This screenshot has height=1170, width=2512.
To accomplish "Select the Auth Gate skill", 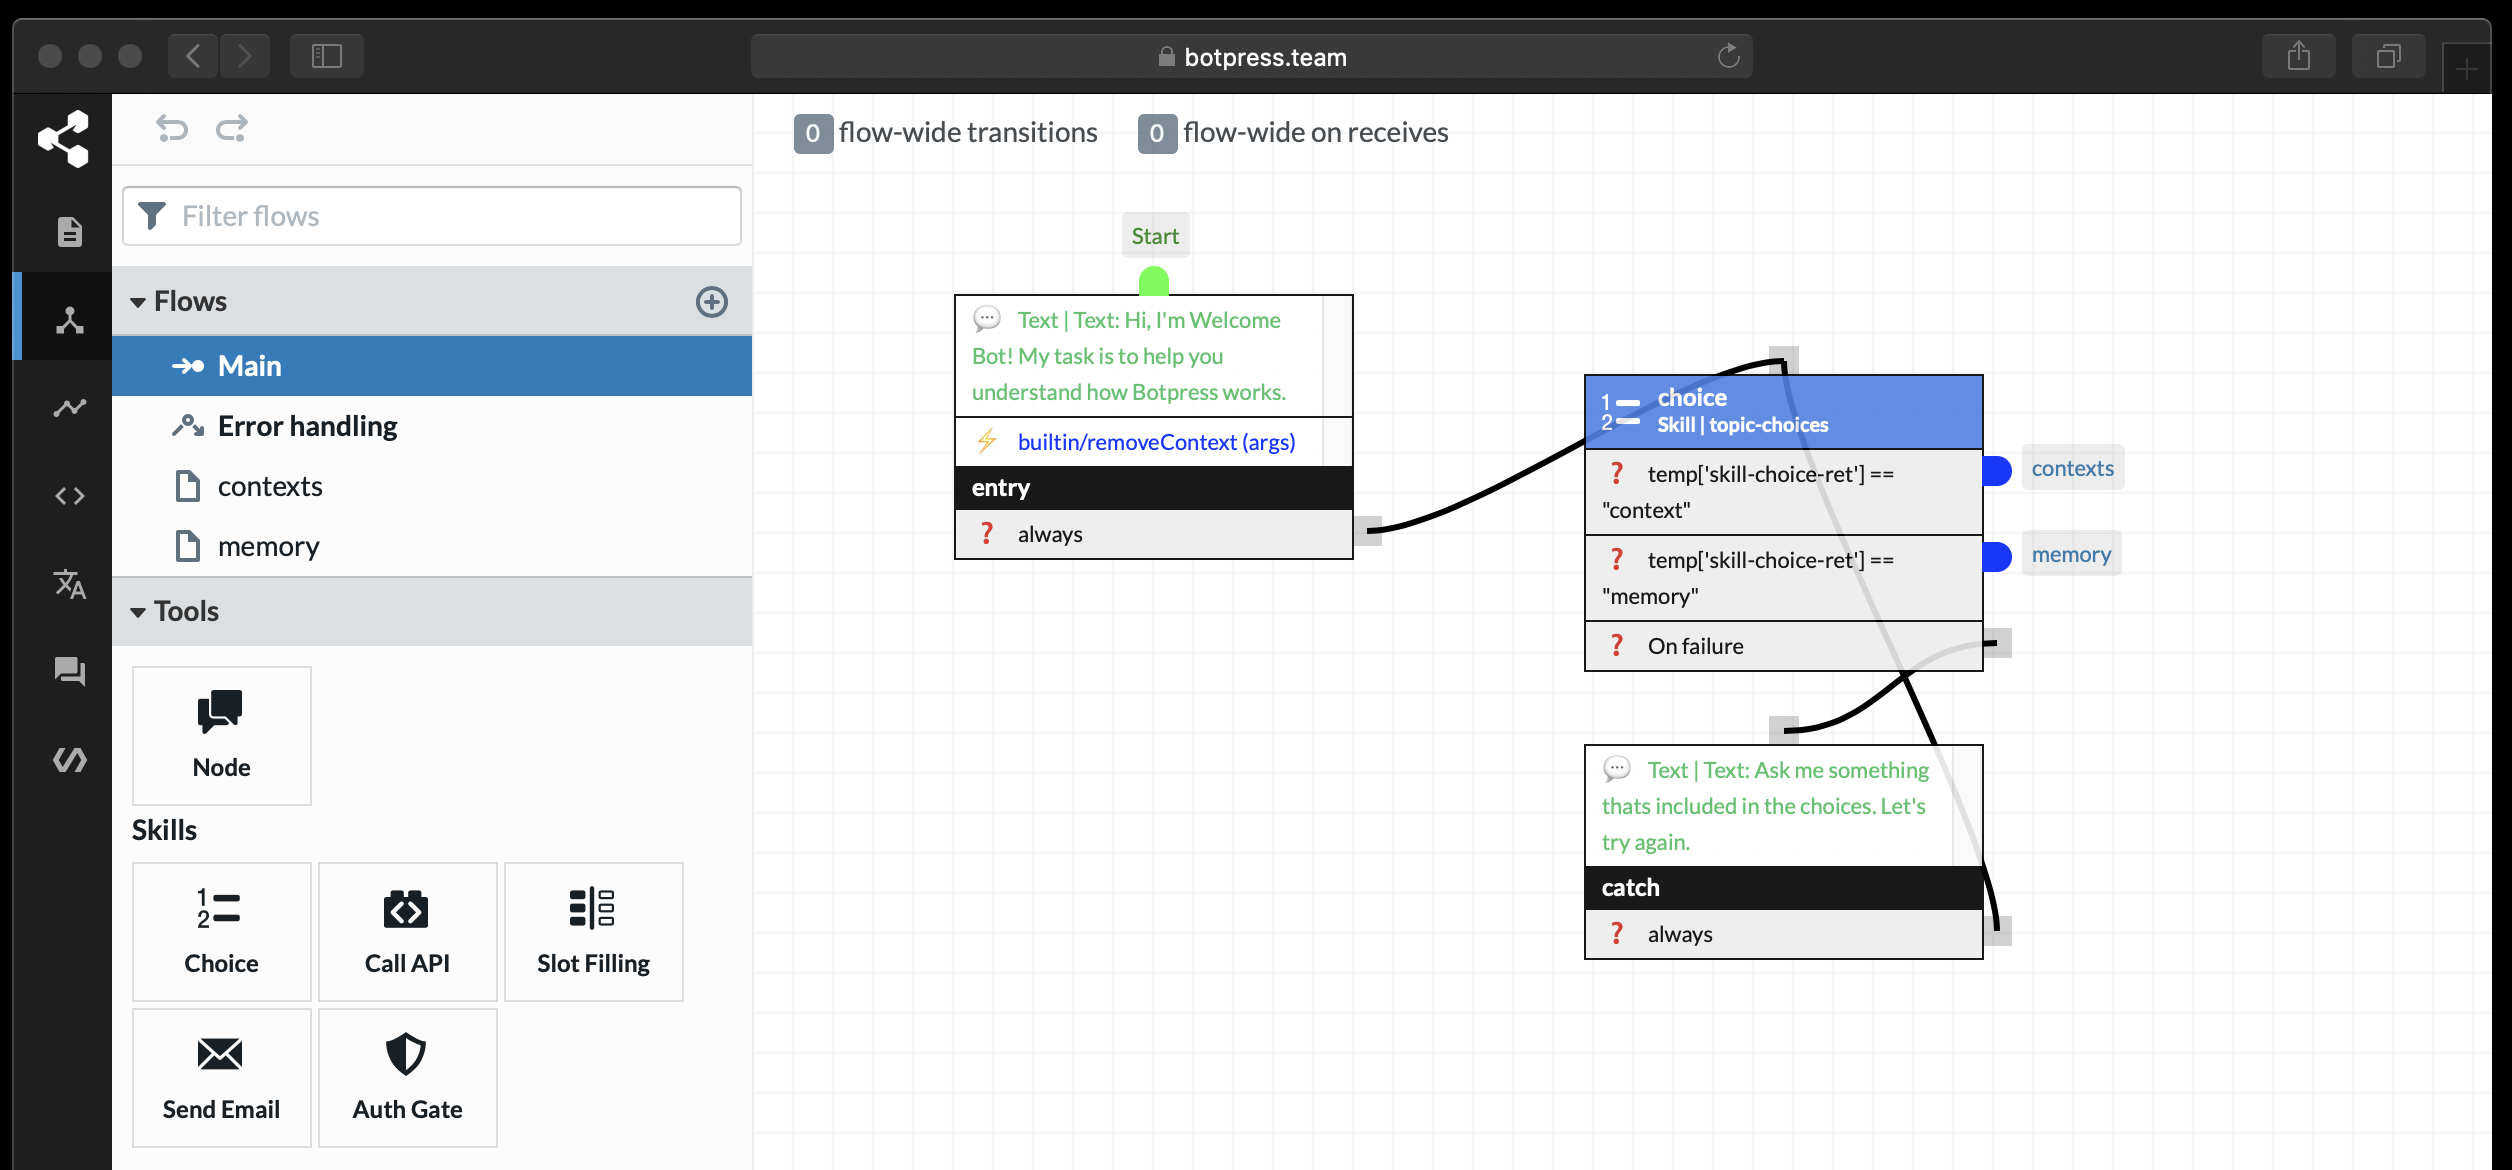I will [x=408, y=1077].
